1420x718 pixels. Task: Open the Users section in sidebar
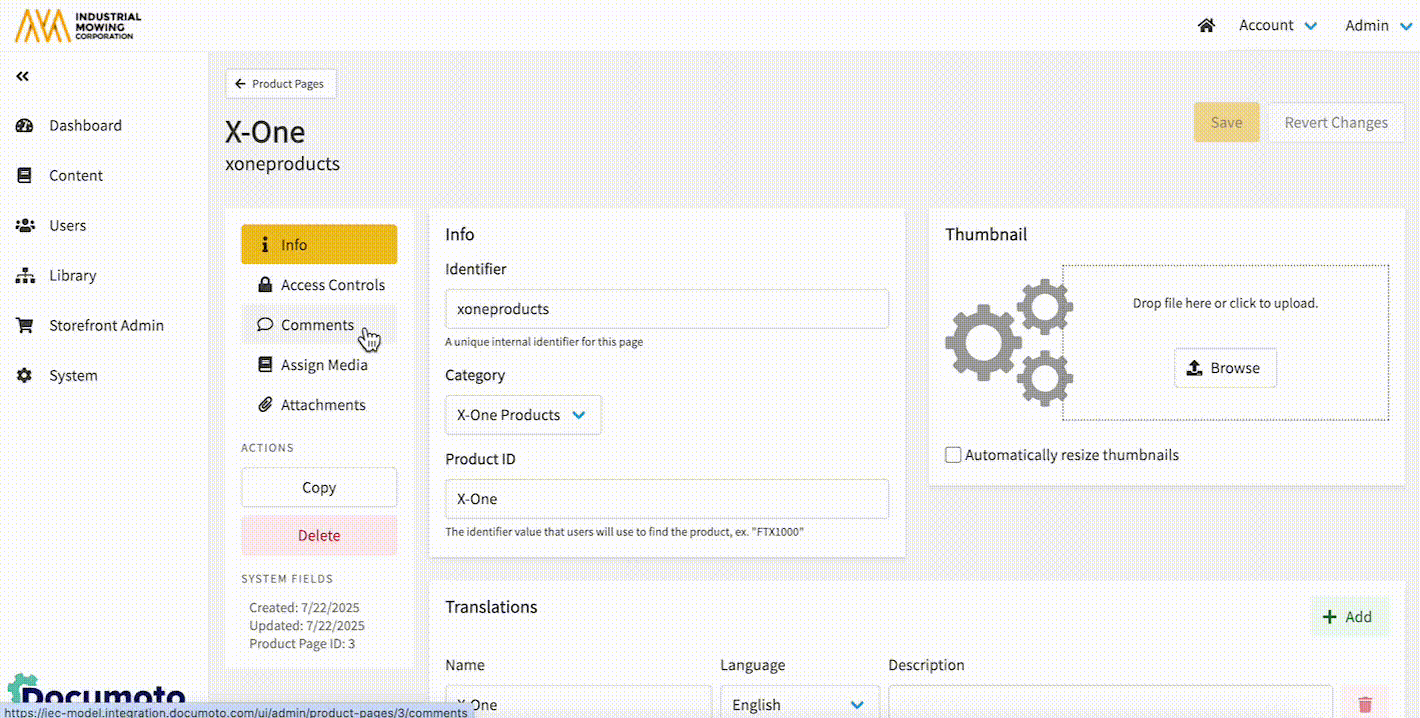coord(67,226)
